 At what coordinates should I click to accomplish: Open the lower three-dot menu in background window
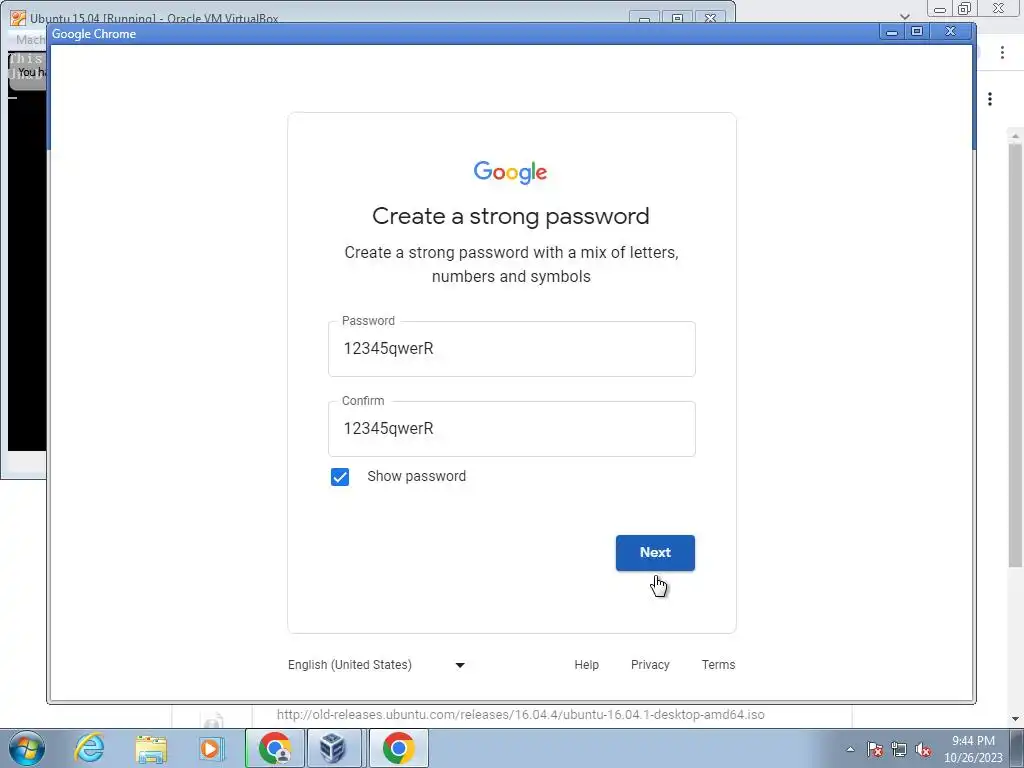coord(990,99)
